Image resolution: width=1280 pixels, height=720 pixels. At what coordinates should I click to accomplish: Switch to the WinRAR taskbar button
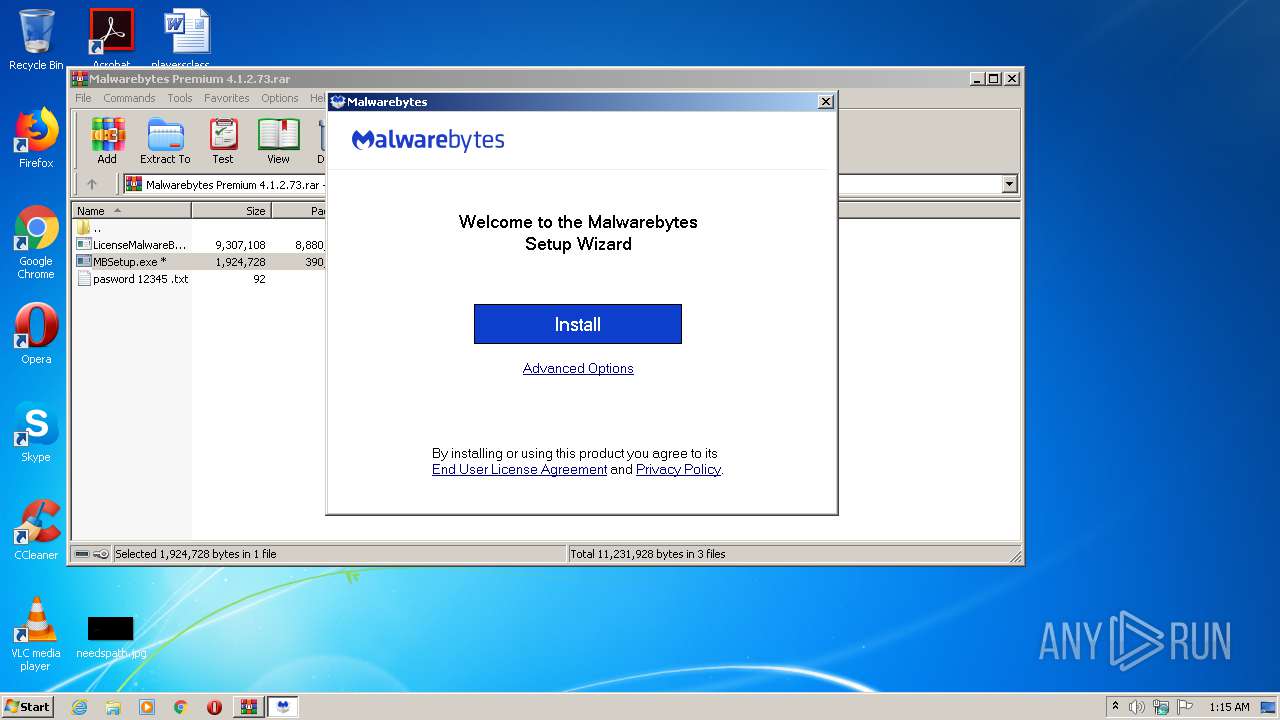pos(249,707)
